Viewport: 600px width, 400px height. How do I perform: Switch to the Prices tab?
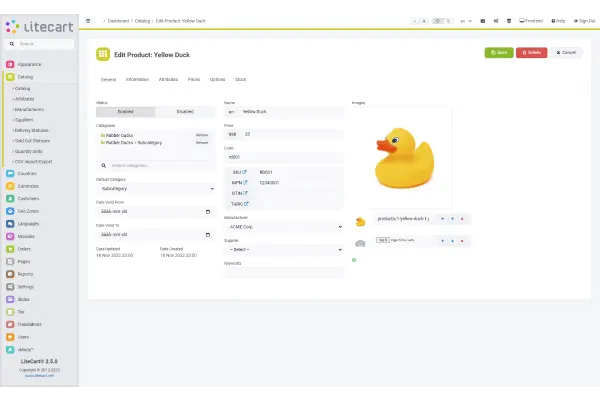pos(193,78)
